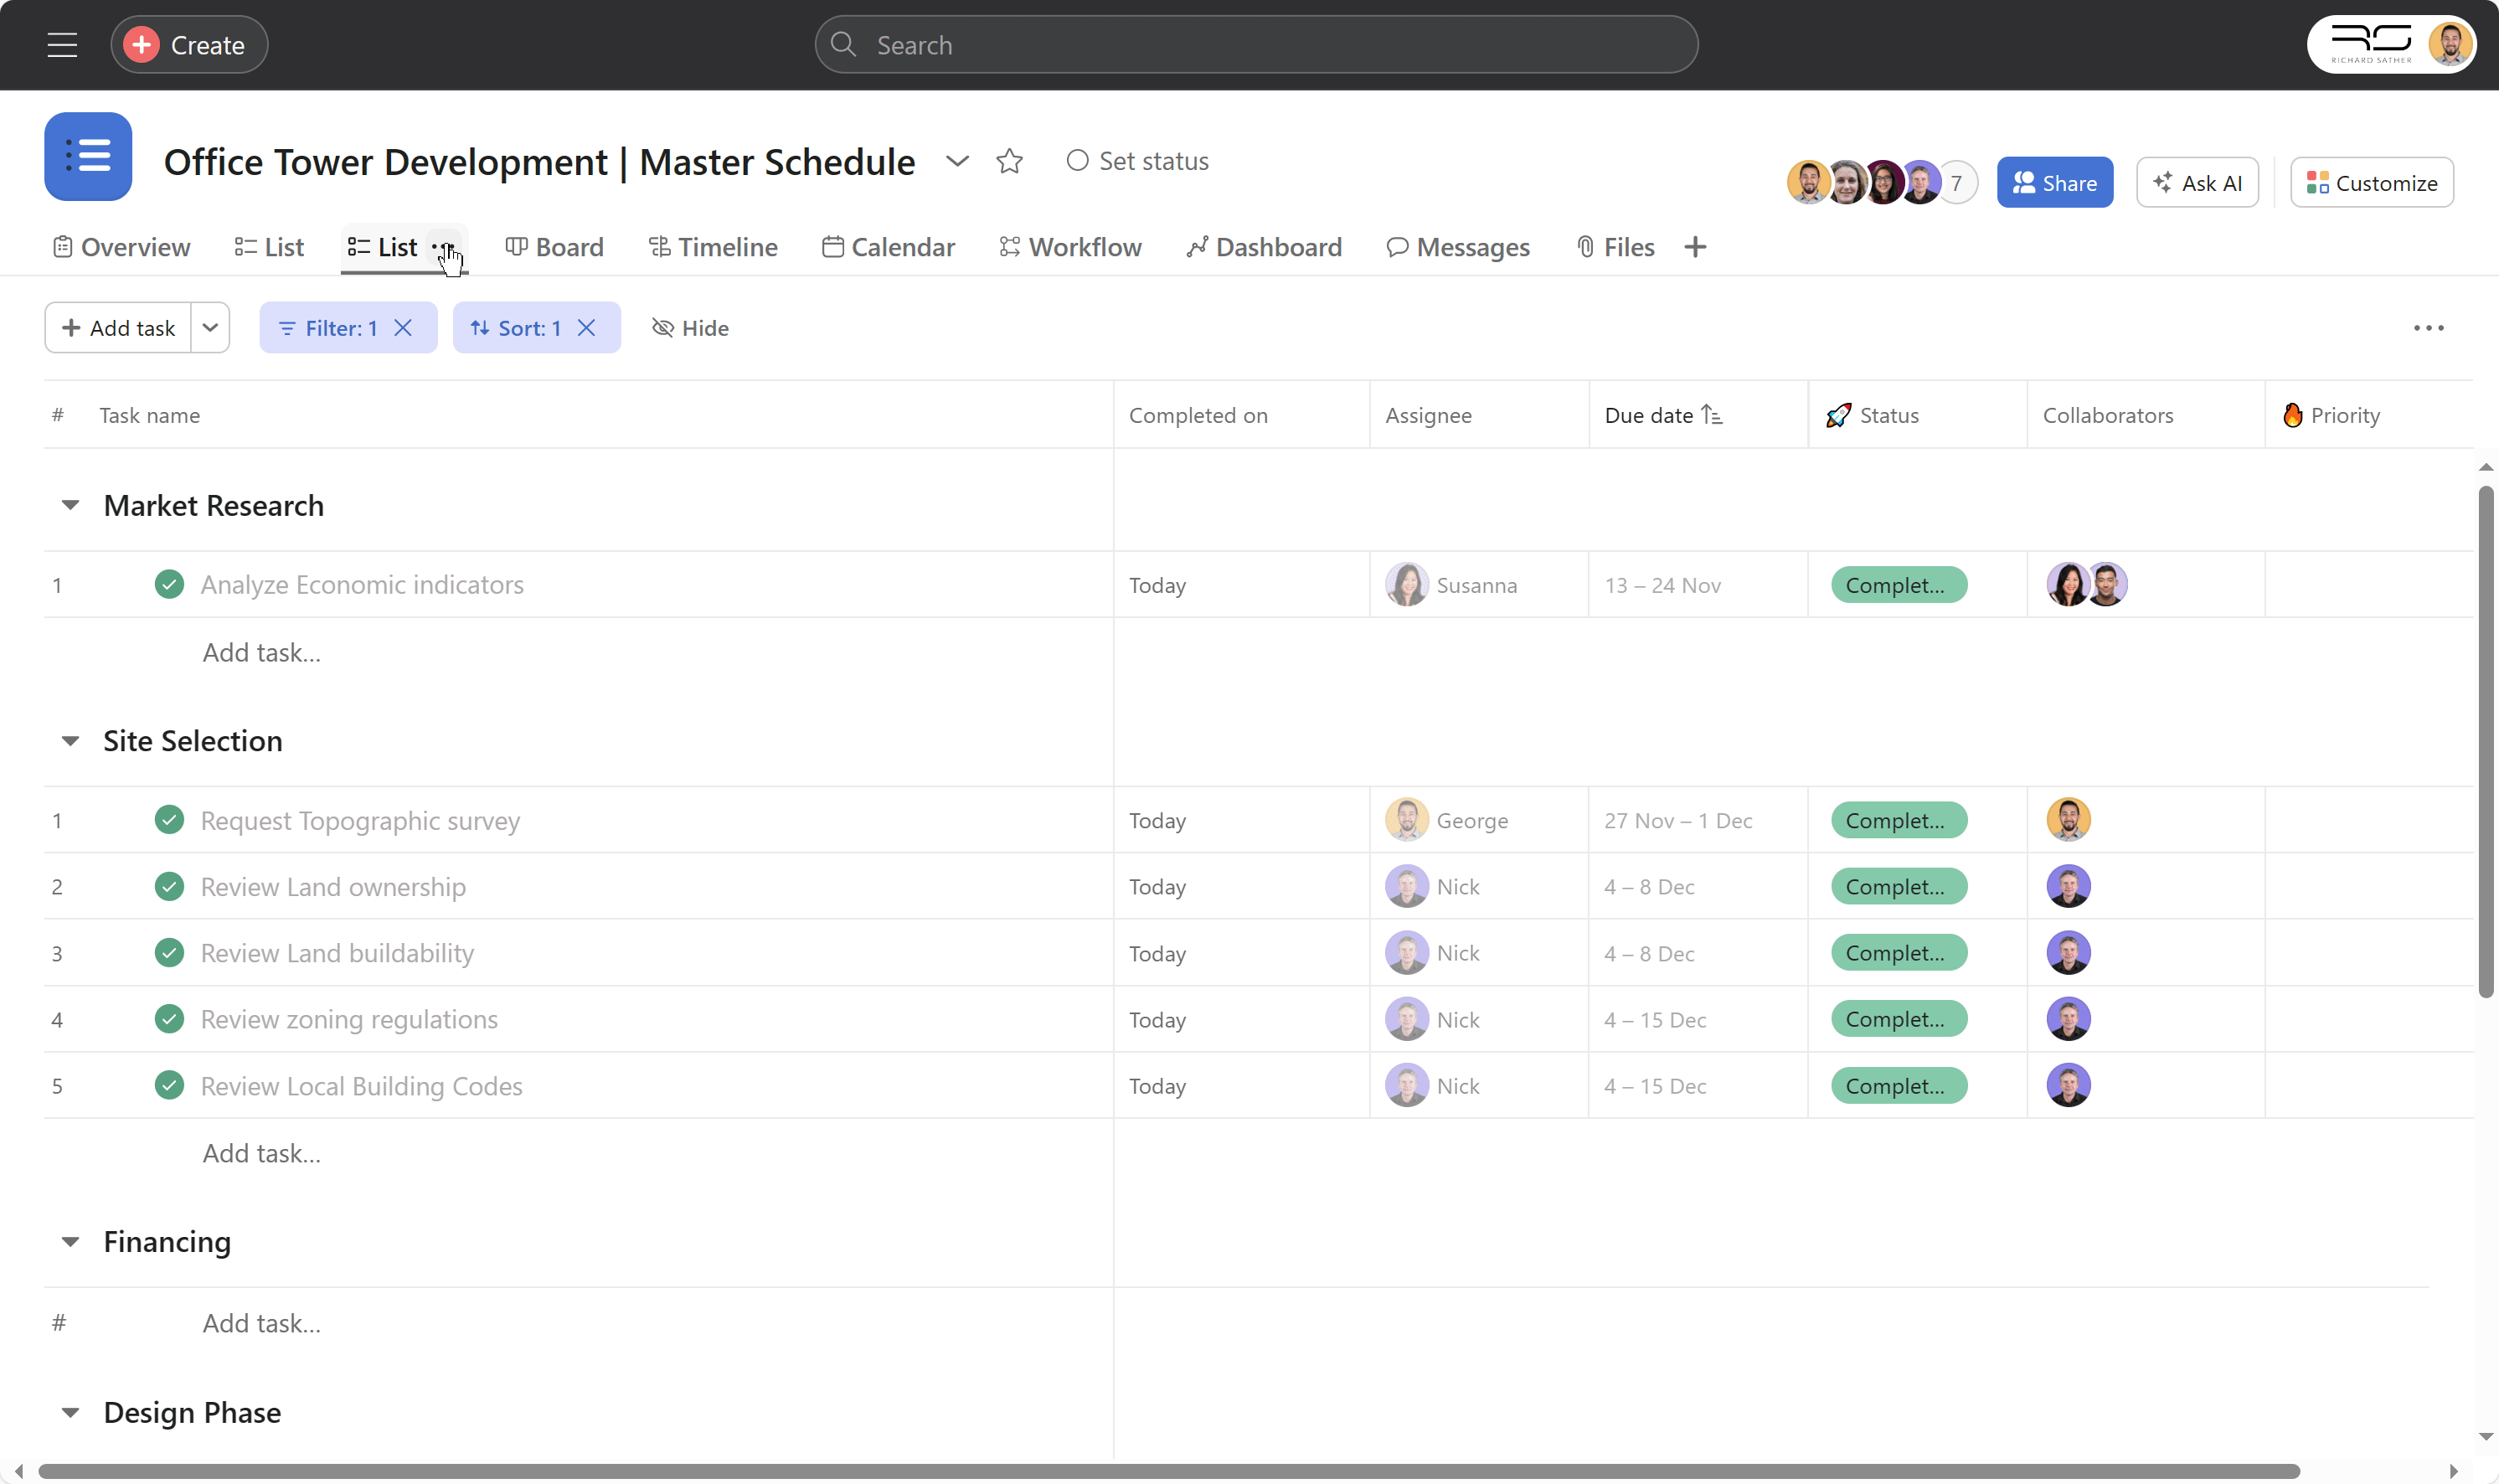Mark Analyze Economic indicators task incomplete
The width and height of the screenshot is (2499, 1484).
[x=169, y=584]
